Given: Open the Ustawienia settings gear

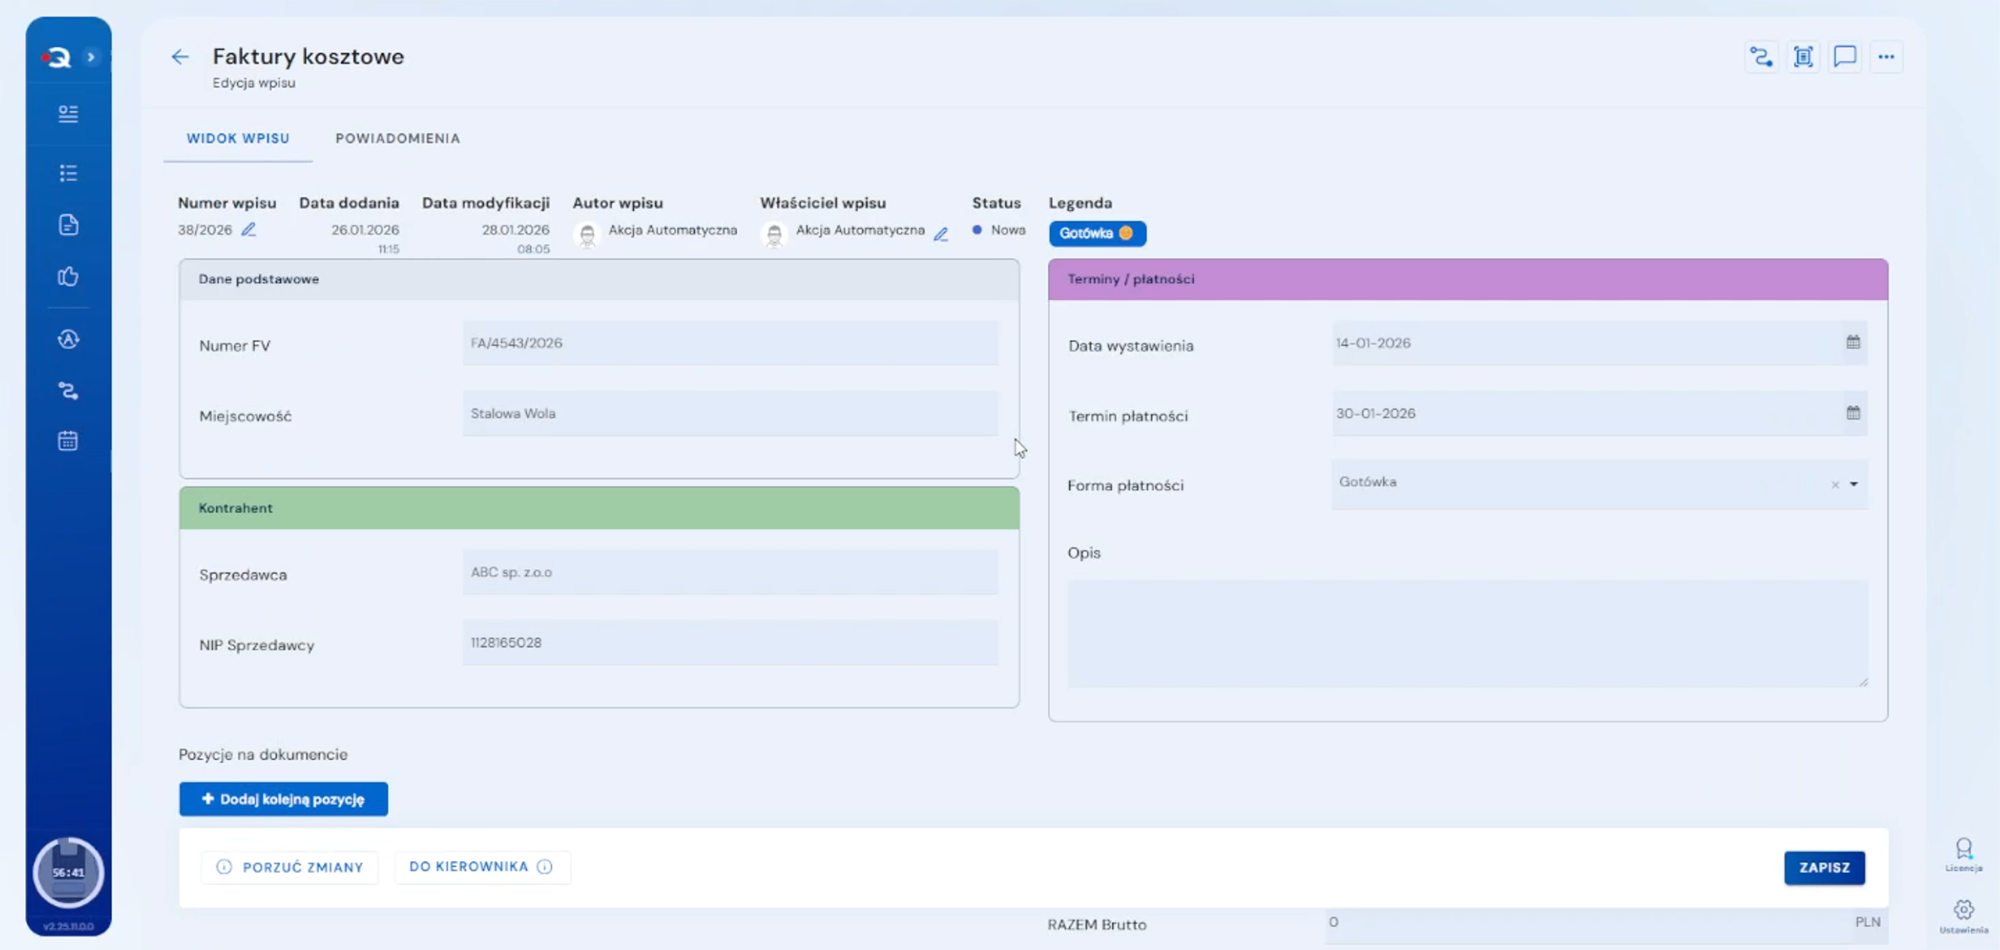Looking at the screenshot, I should point(1963,911).
